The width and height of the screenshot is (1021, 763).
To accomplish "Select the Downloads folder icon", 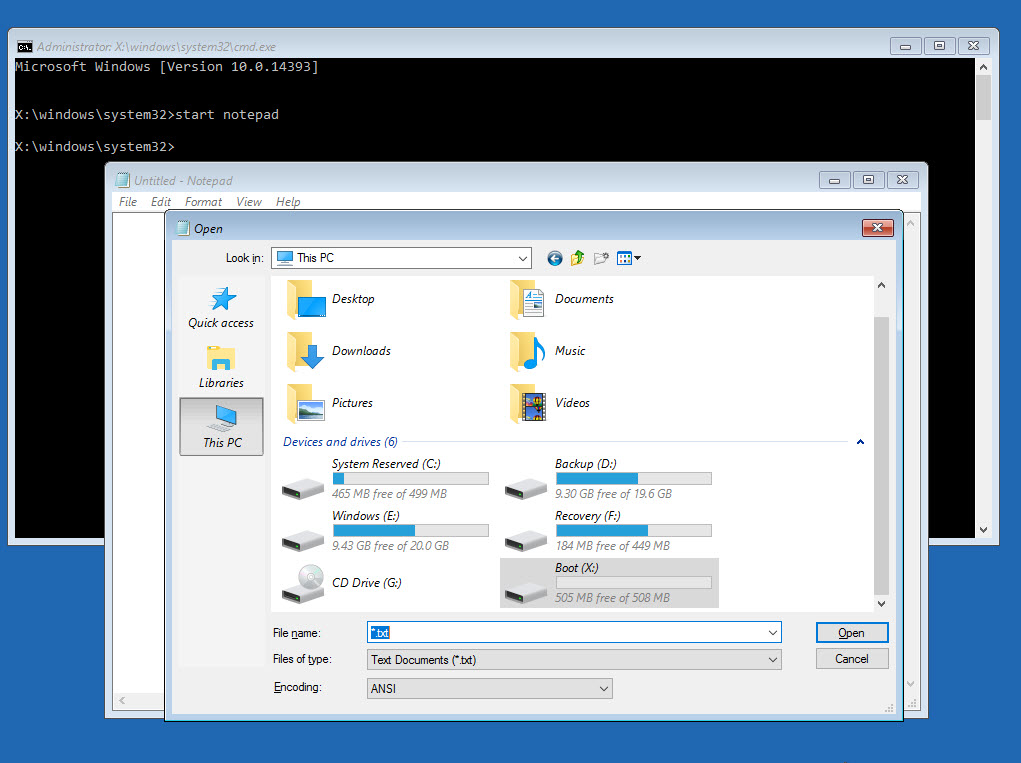I will [306, 352].
